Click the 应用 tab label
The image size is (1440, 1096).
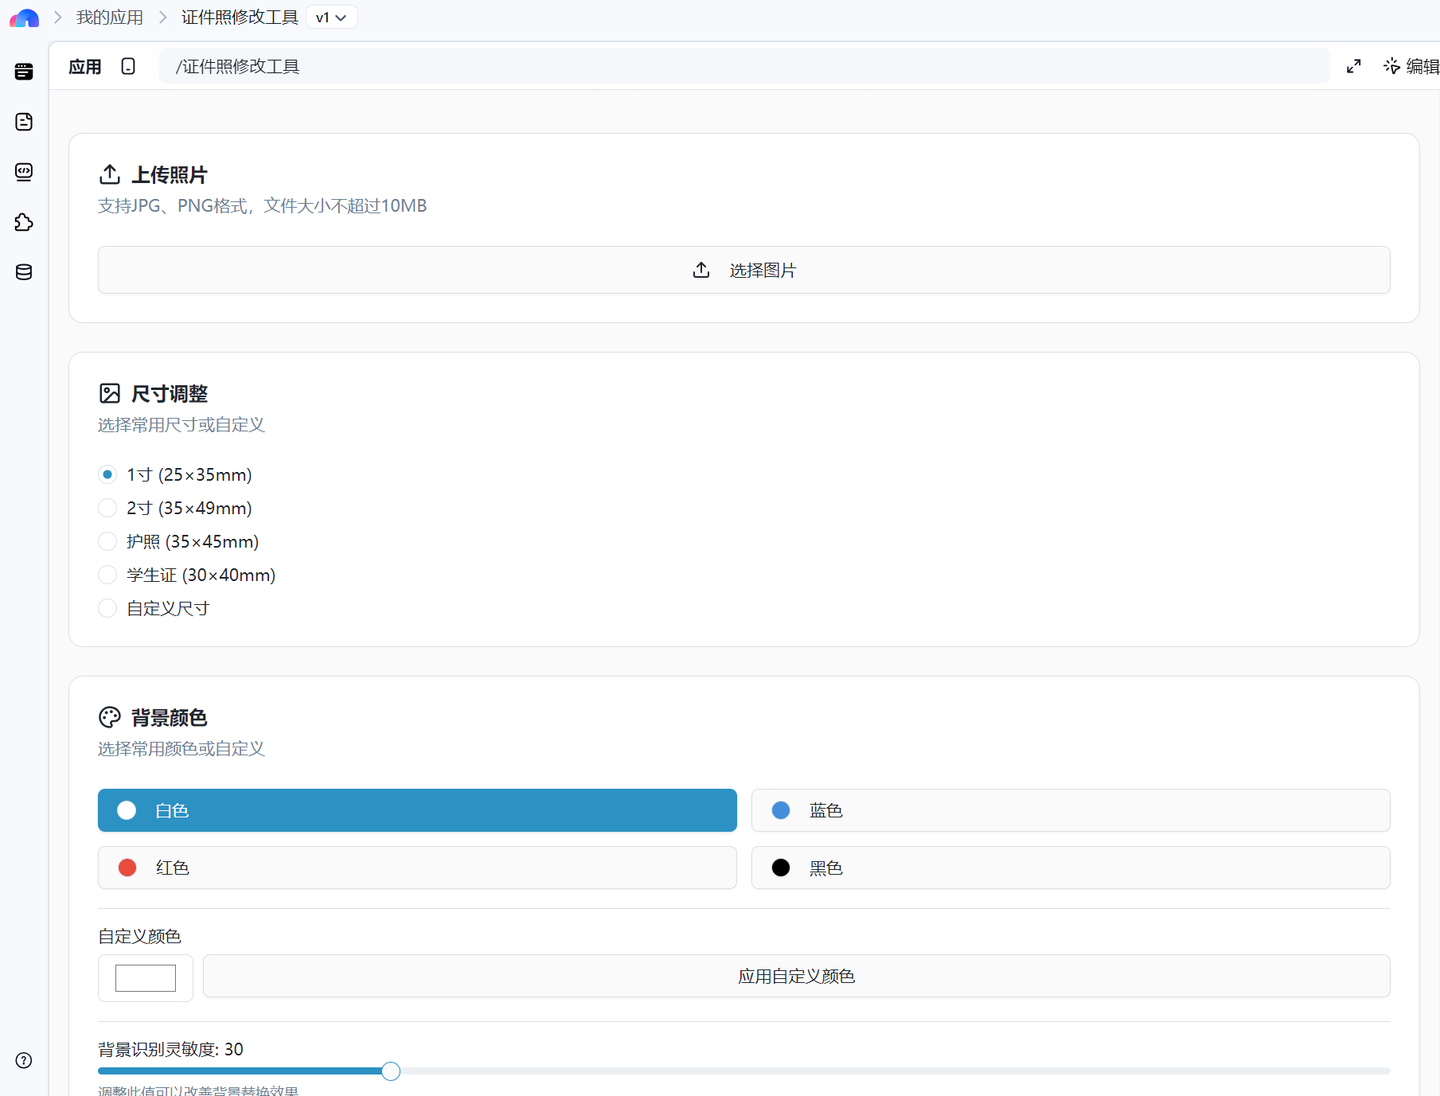pos(85,67)
